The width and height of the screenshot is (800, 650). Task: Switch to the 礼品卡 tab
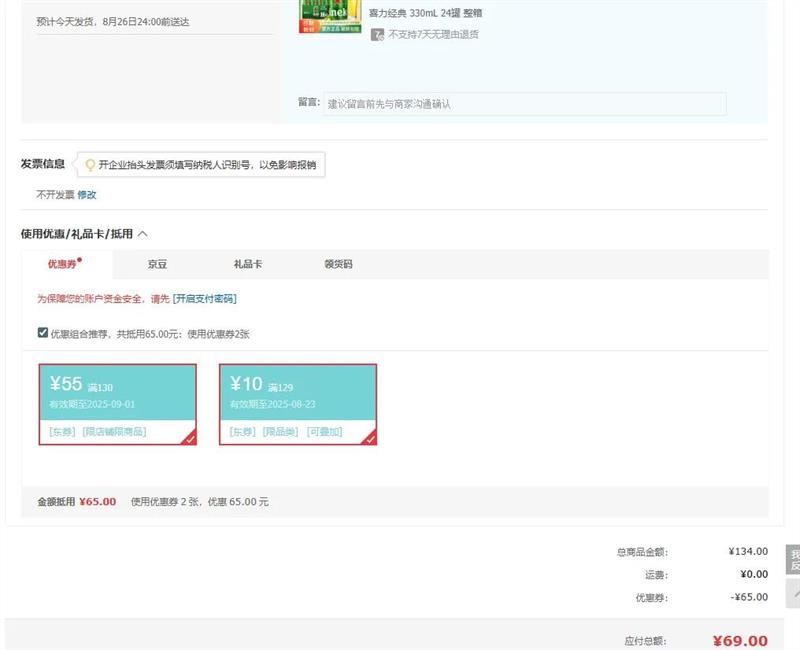coord(247,265)
